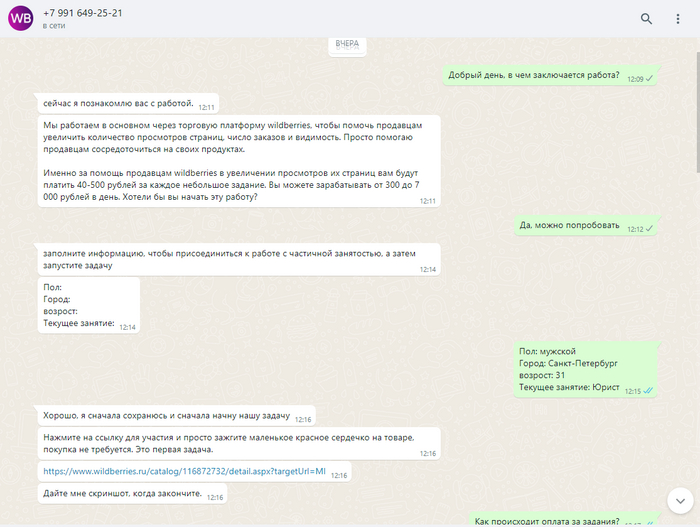
Task: Click the 'в сети' online status text
Action: coord(54,26)
